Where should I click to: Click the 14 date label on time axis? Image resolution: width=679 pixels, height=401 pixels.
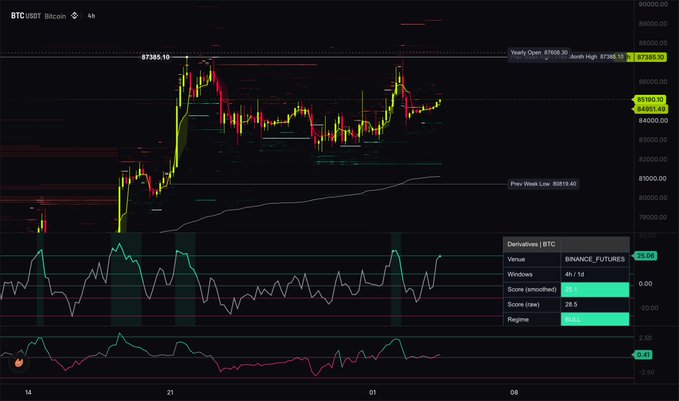point(28,393)
